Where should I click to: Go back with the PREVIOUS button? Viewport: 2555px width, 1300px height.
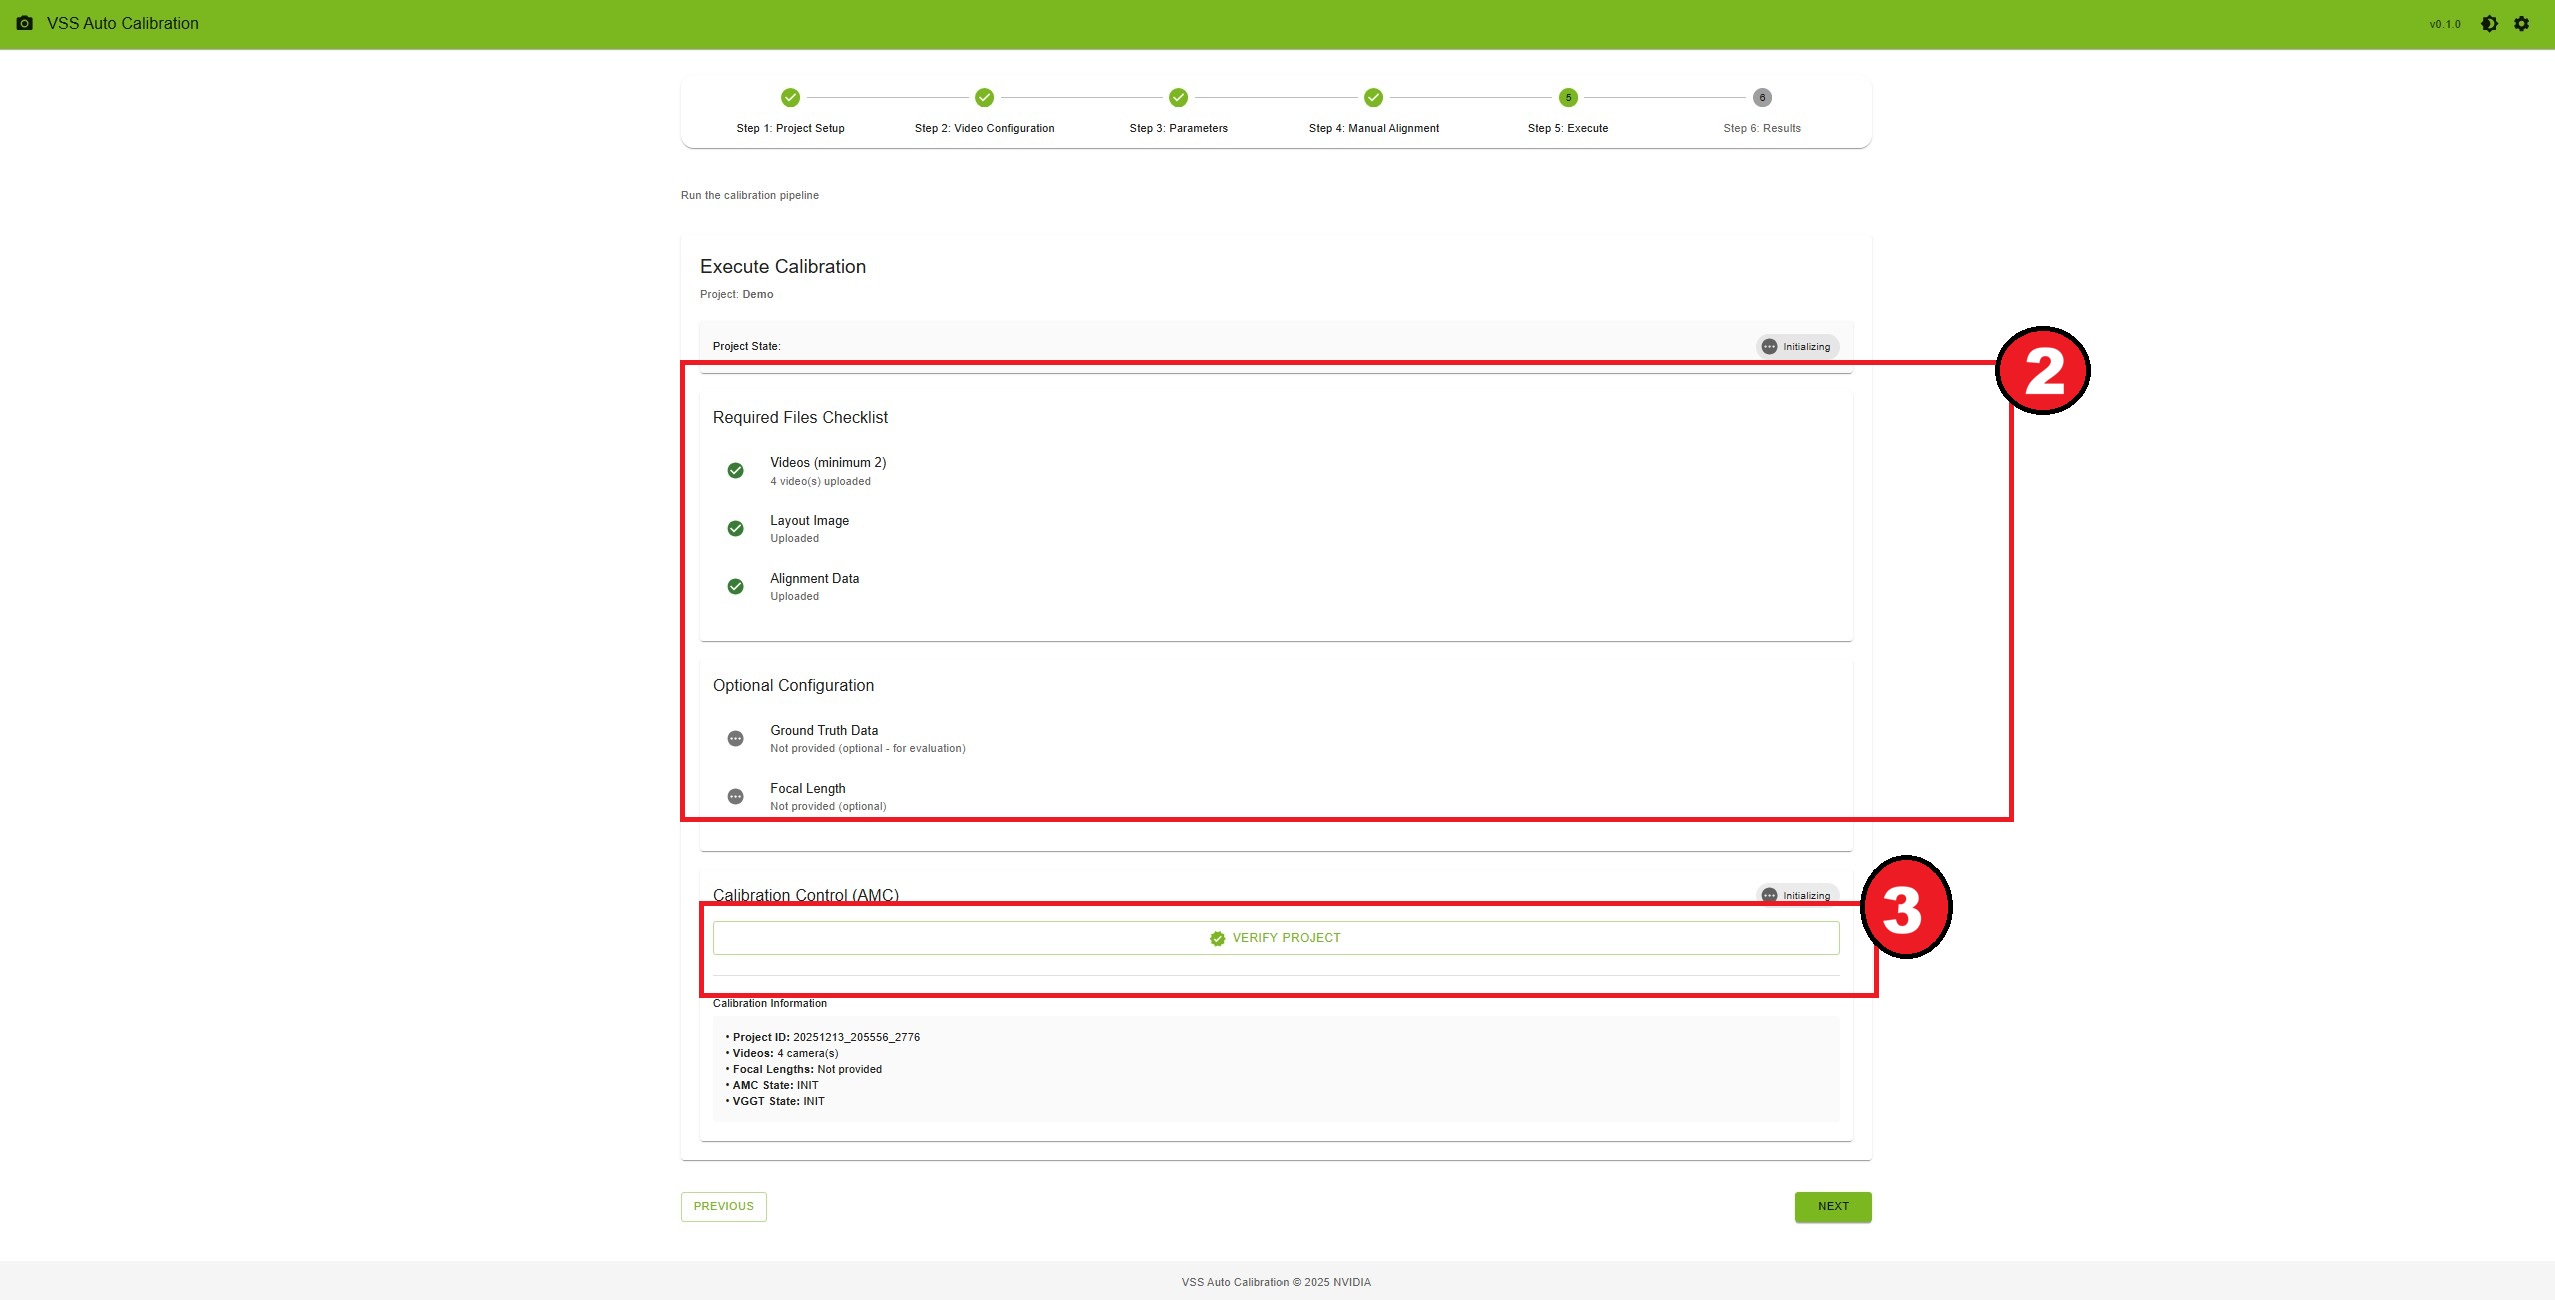(x=723, y=1206)
